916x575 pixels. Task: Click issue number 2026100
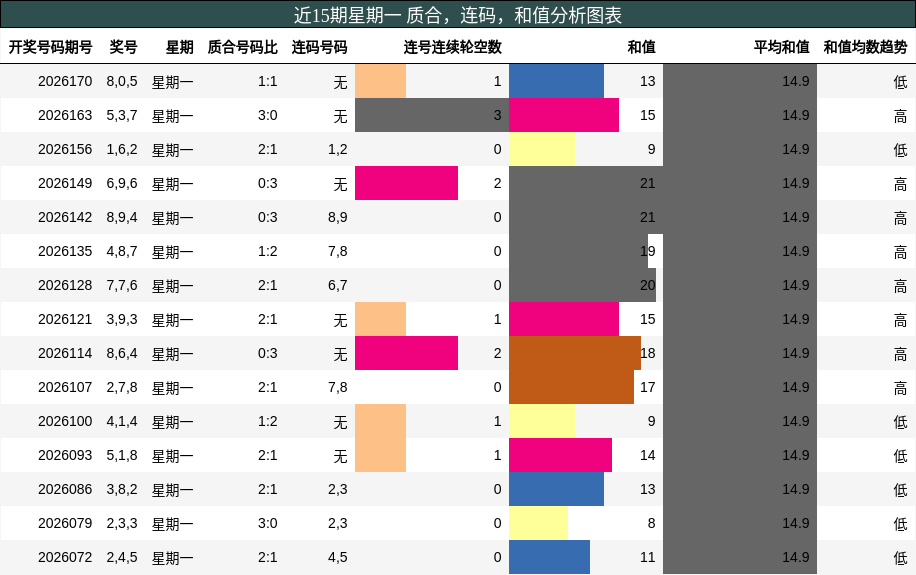click(65, 421)
